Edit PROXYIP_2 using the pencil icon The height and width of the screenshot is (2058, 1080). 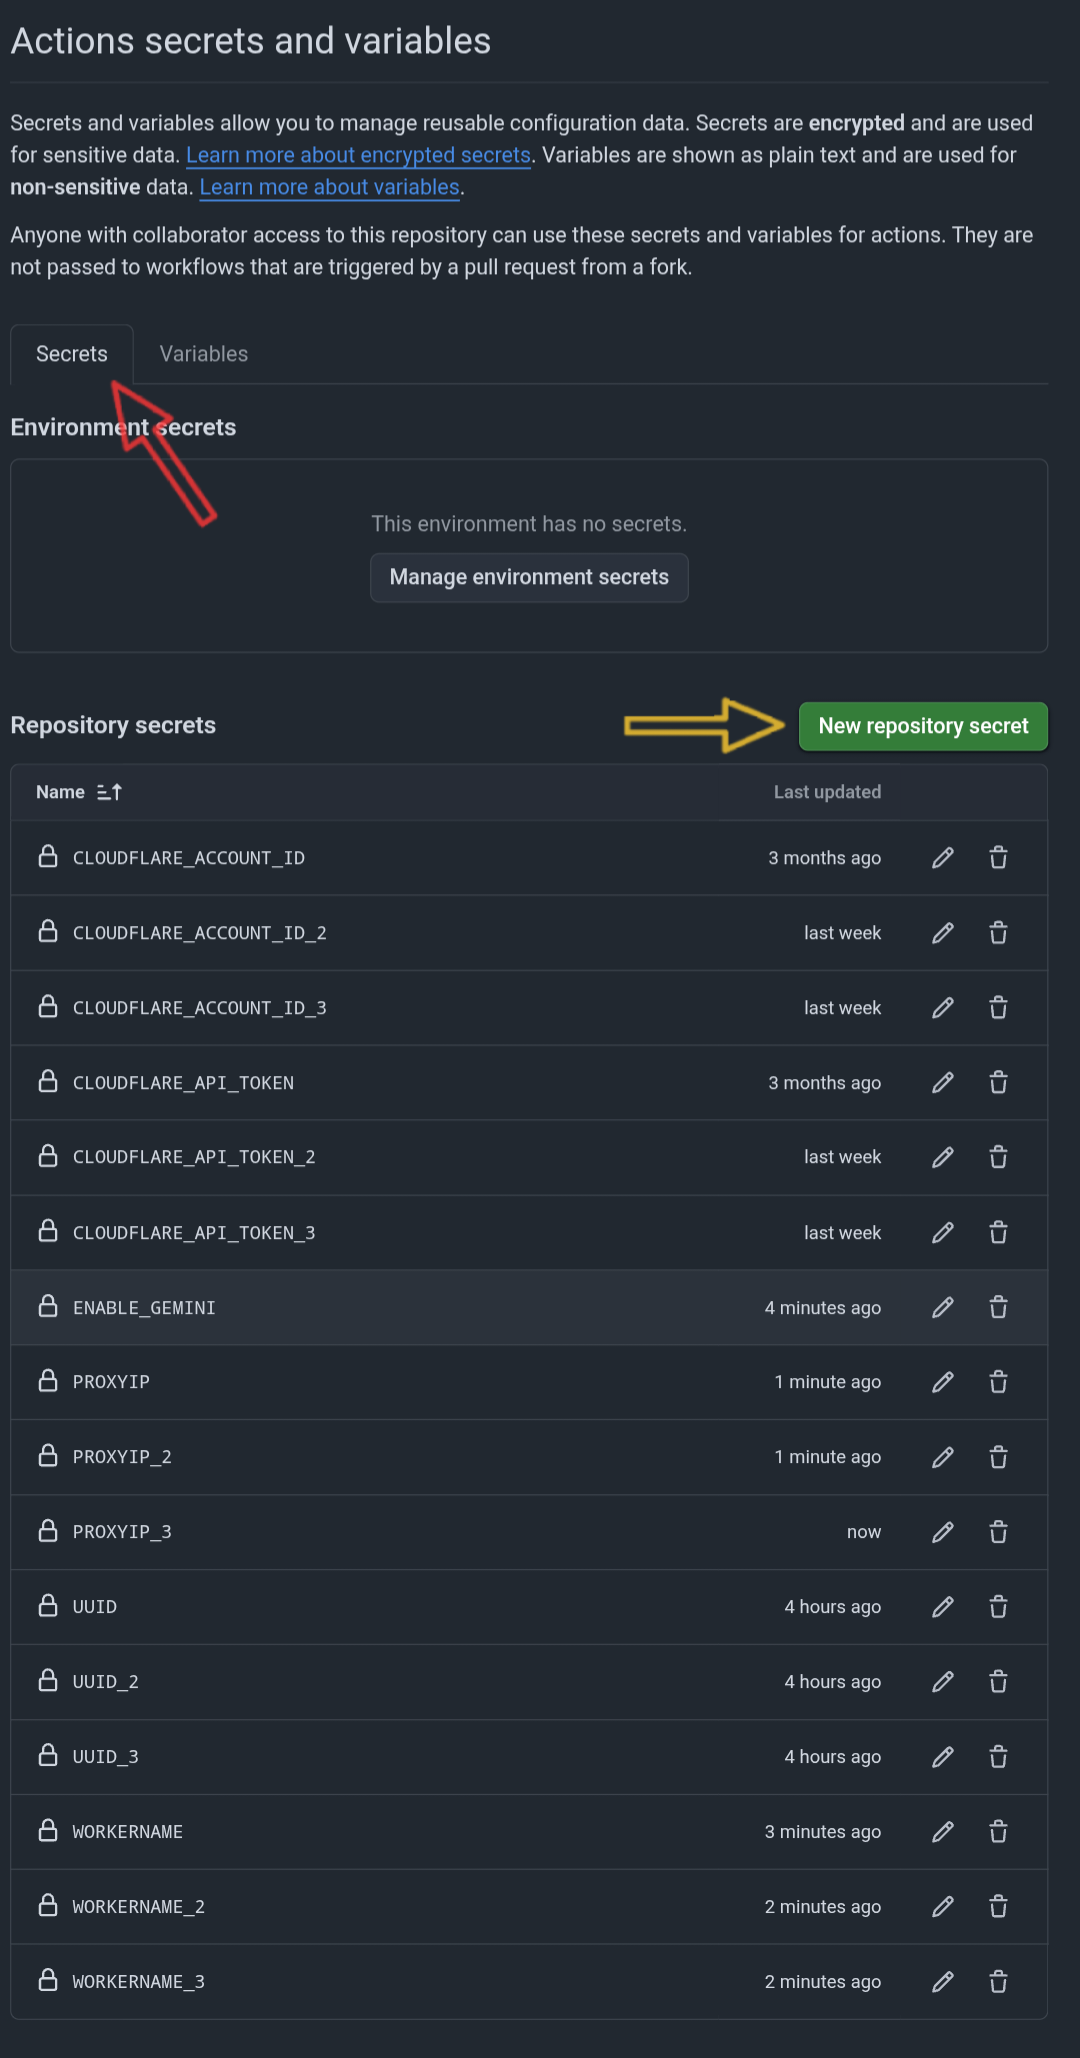click(943, 1457)
